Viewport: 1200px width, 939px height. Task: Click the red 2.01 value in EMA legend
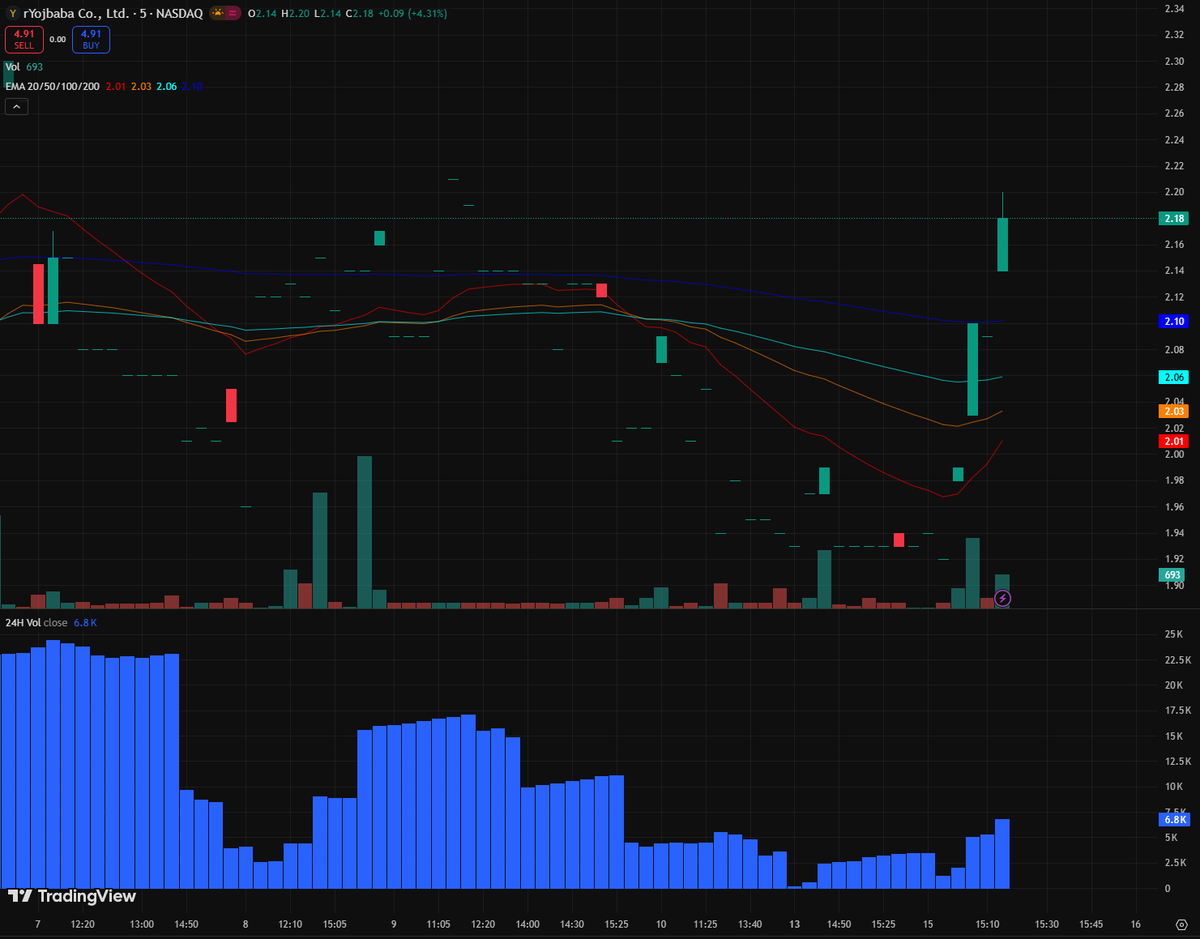(x=115, y=87)
